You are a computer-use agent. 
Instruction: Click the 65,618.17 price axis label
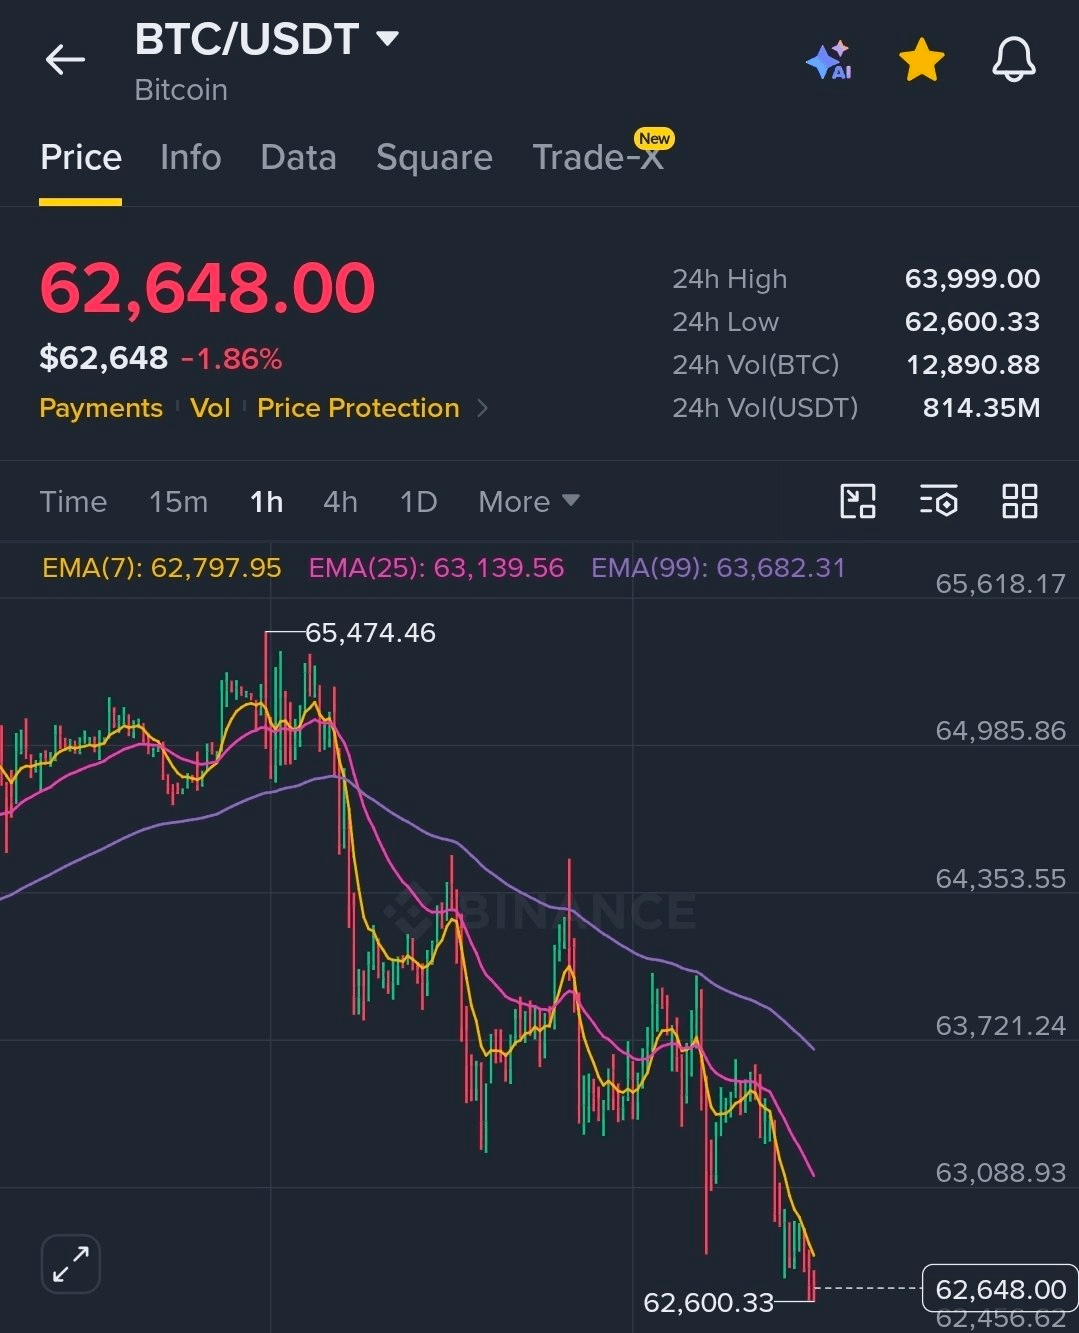[x=1000, y=584]
